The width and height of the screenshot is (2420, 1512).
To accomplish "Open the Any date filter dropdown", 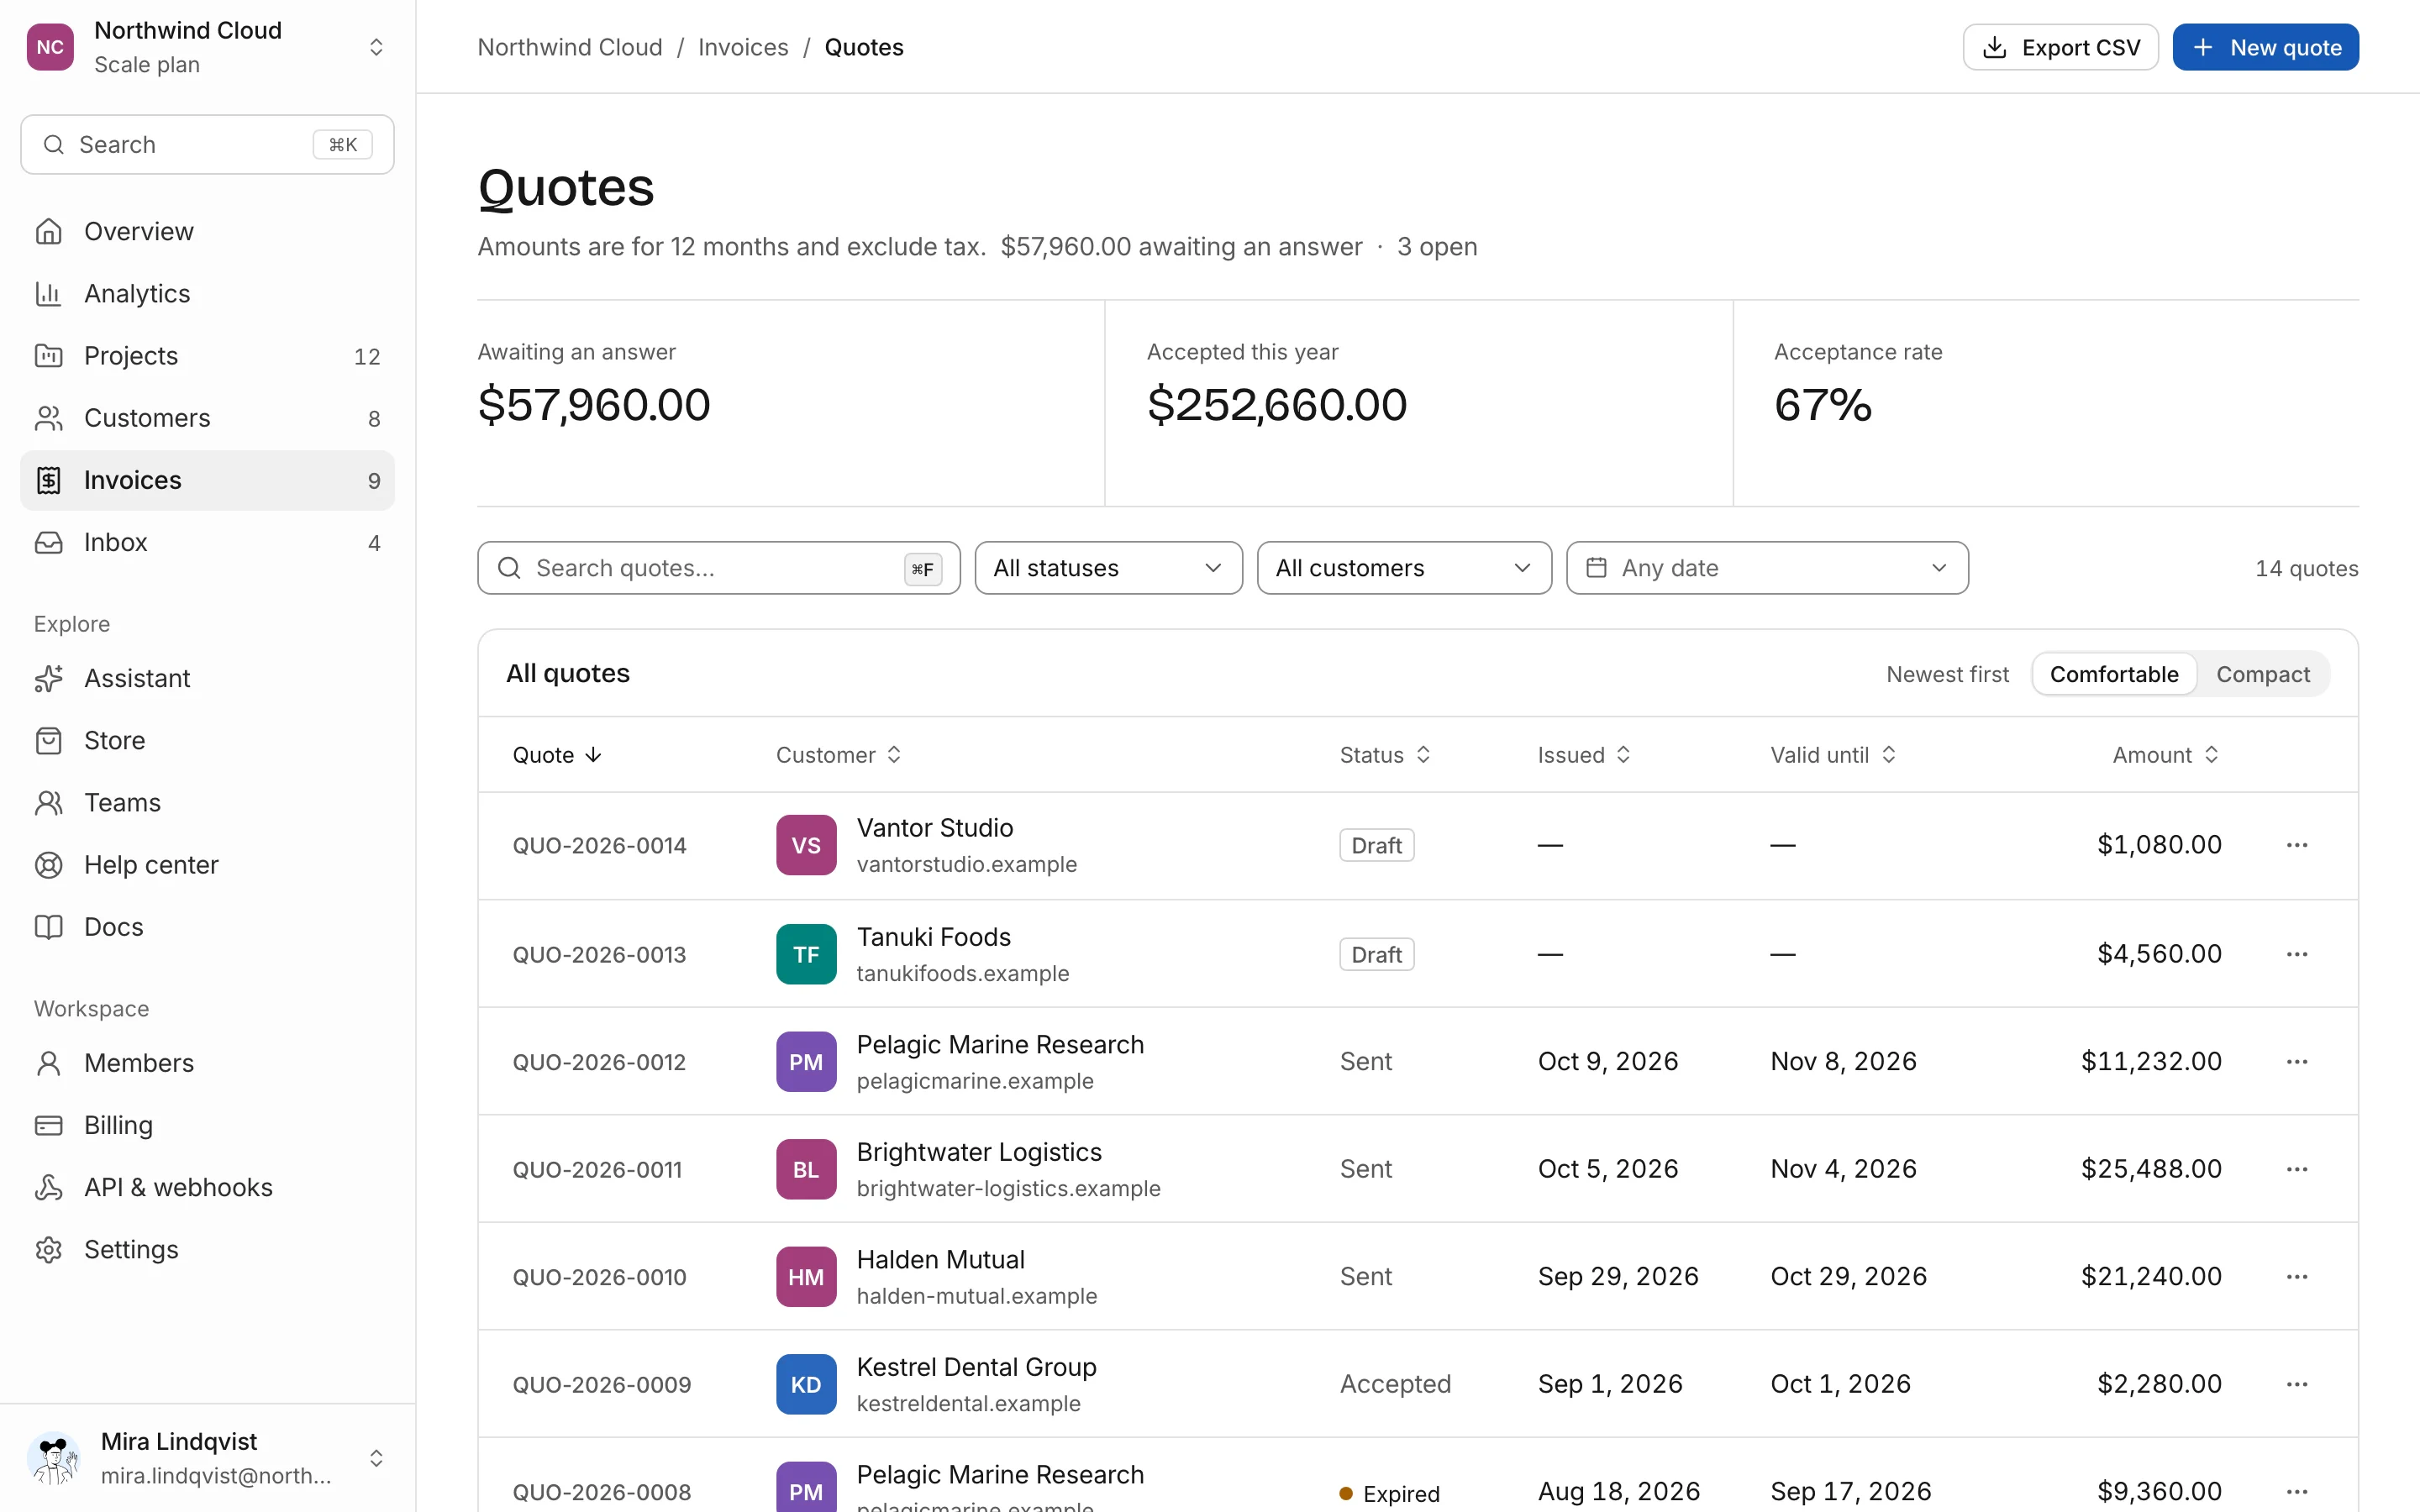I will tap(1767, 568).
